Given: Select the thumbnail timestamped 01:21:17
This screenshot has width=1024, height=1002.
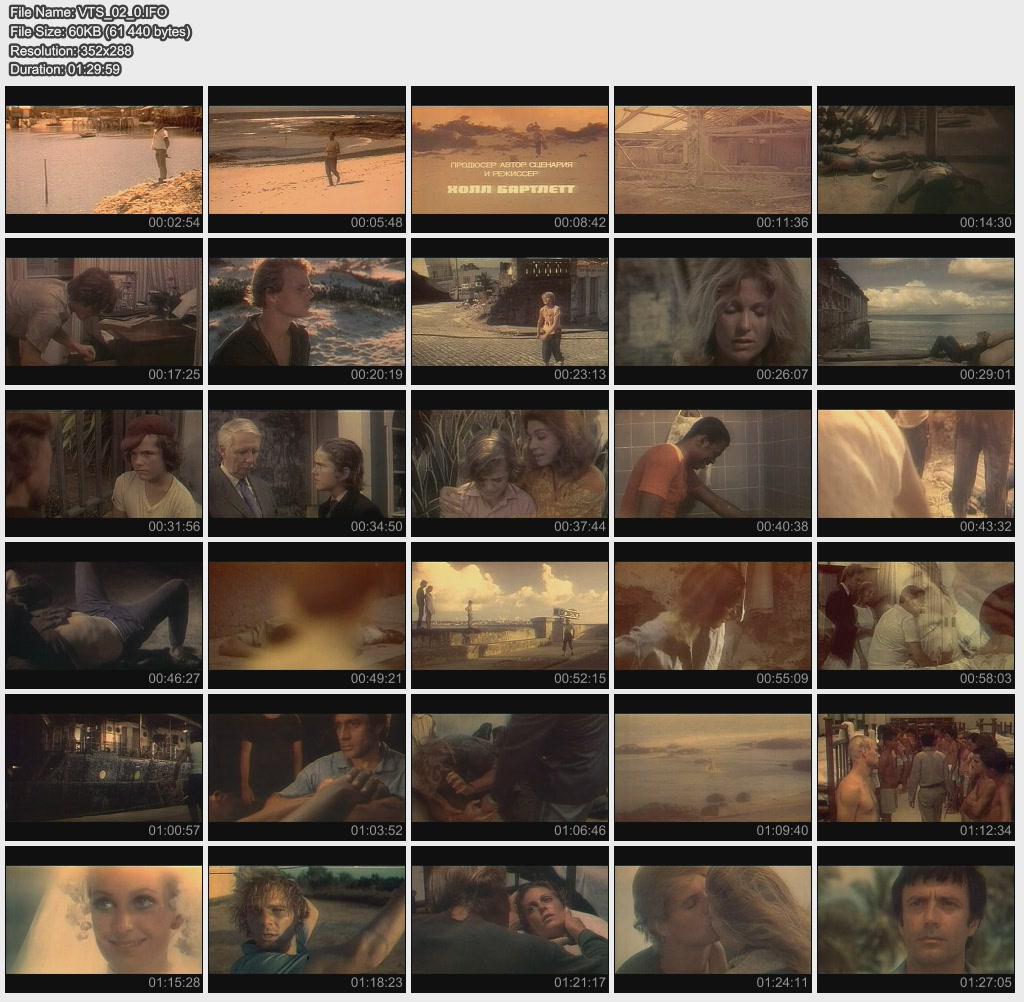Looking at the screenshot, I should tap(510, 920).
